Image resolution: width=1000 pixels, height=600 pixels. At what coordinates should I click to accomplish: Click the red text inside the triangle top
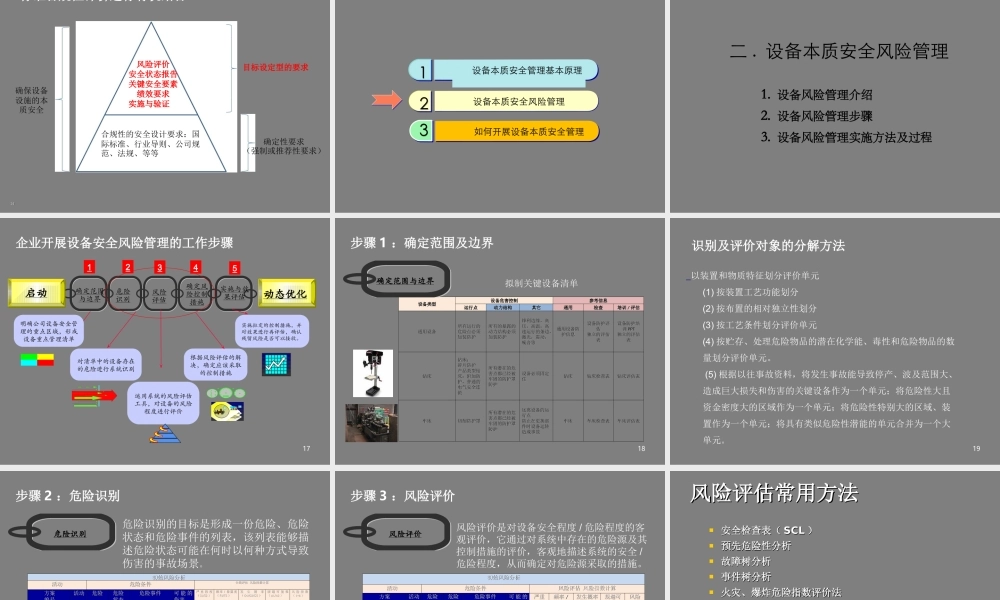[153, 83]
